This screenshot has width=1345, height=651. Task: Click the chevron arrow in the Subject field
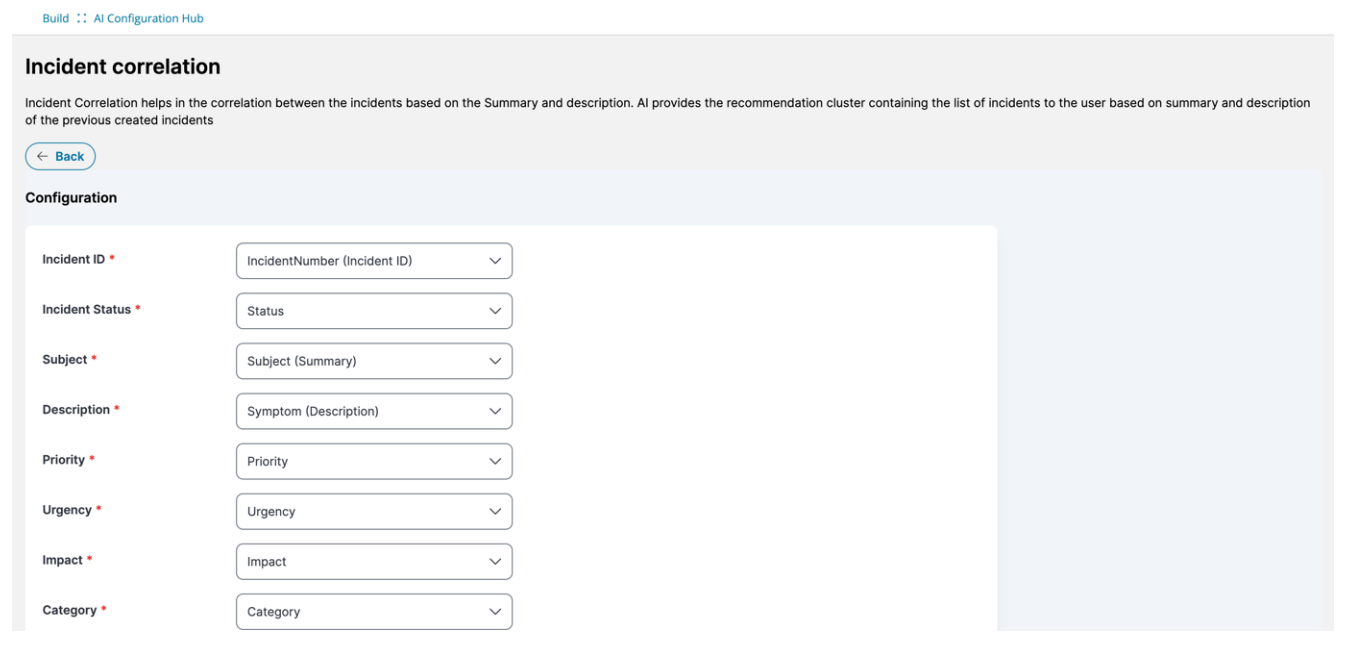click(x=495, y=361)
